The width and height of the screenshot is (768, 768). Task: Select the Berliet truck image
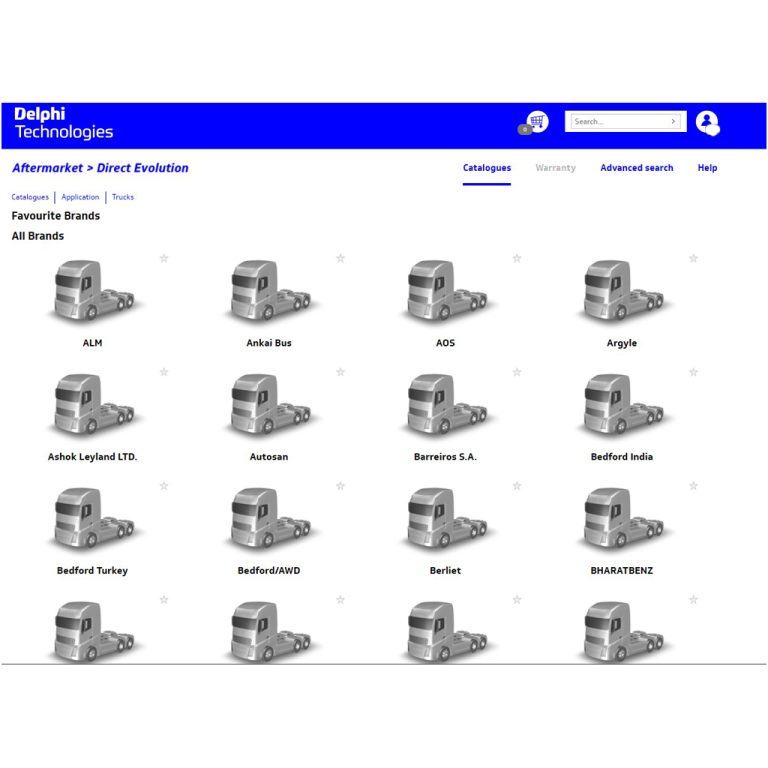[446, 518]
